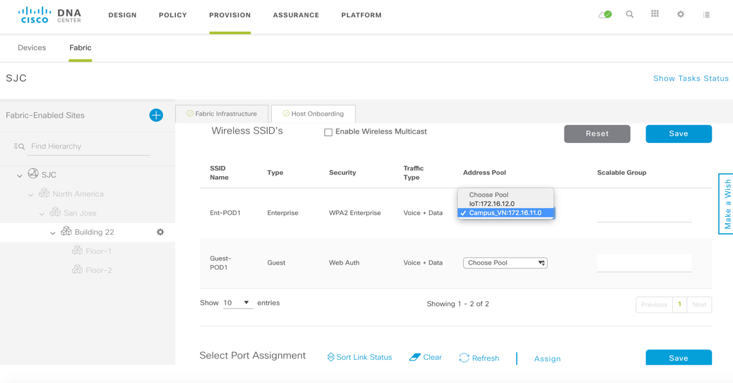Add a fabric-enabled site with plus icon

click(x=156, y=115)
